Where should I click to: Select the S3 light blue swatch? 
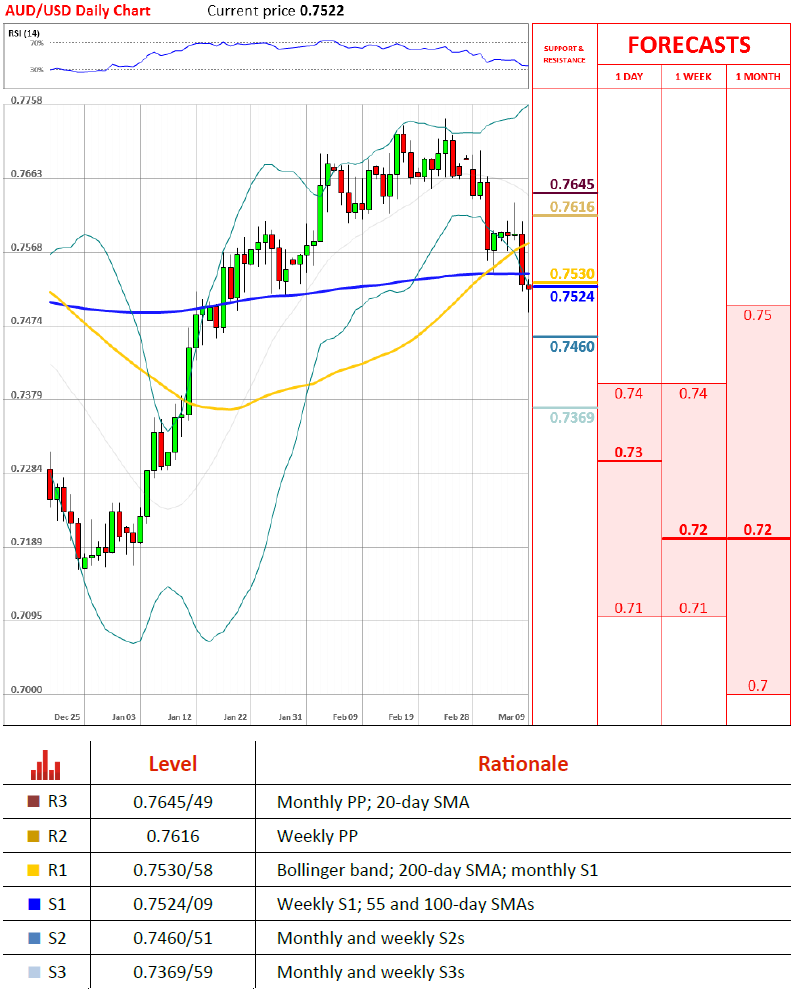[34, 972]
